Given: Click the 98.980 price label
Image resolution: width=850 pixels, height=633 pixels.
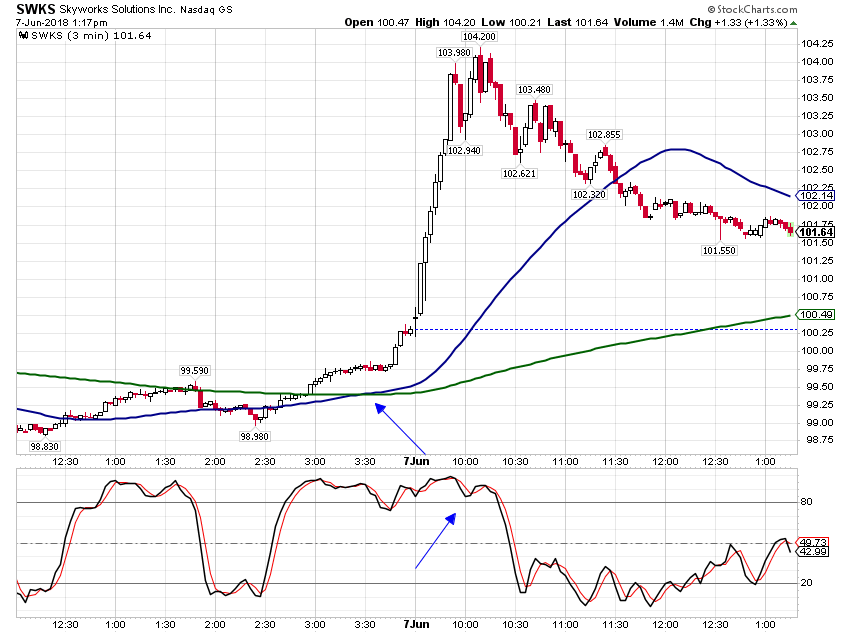Looking at the screenshot, I should 254,436.
